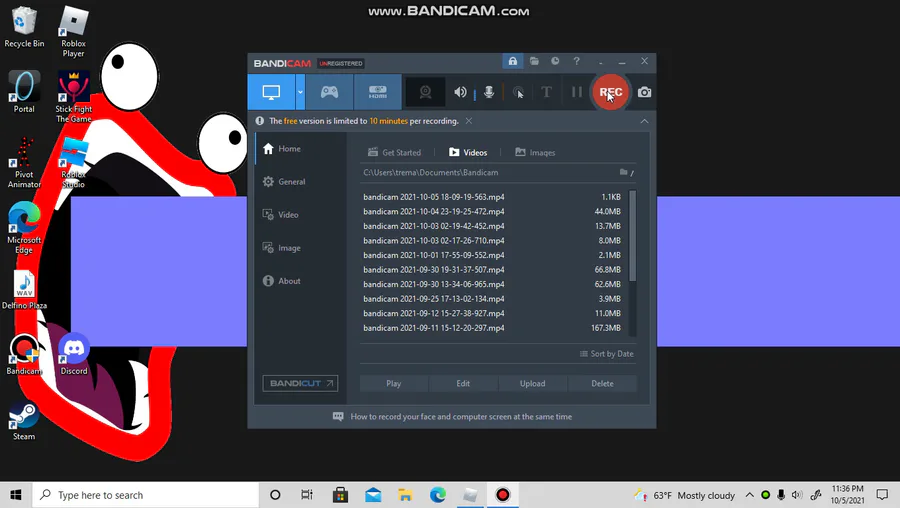Click the Upload button
Screen dimensions: 900x508
click(x=533, y=383)
